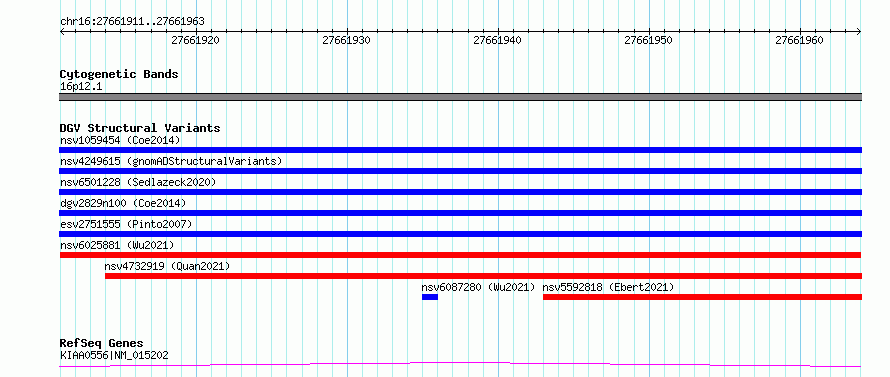Viewport: 890px width, 377px height.
Task: Open variant nsv4249615 (gnomADStructuralVariants) label
Action: (x=171, y=161)
